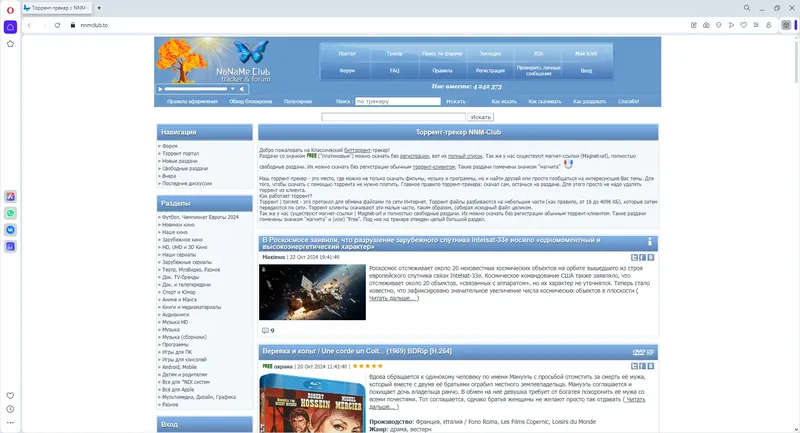Screen dimensions: 800x433
Task: Open the Портал menu item
Action: [x=347, y=54]
